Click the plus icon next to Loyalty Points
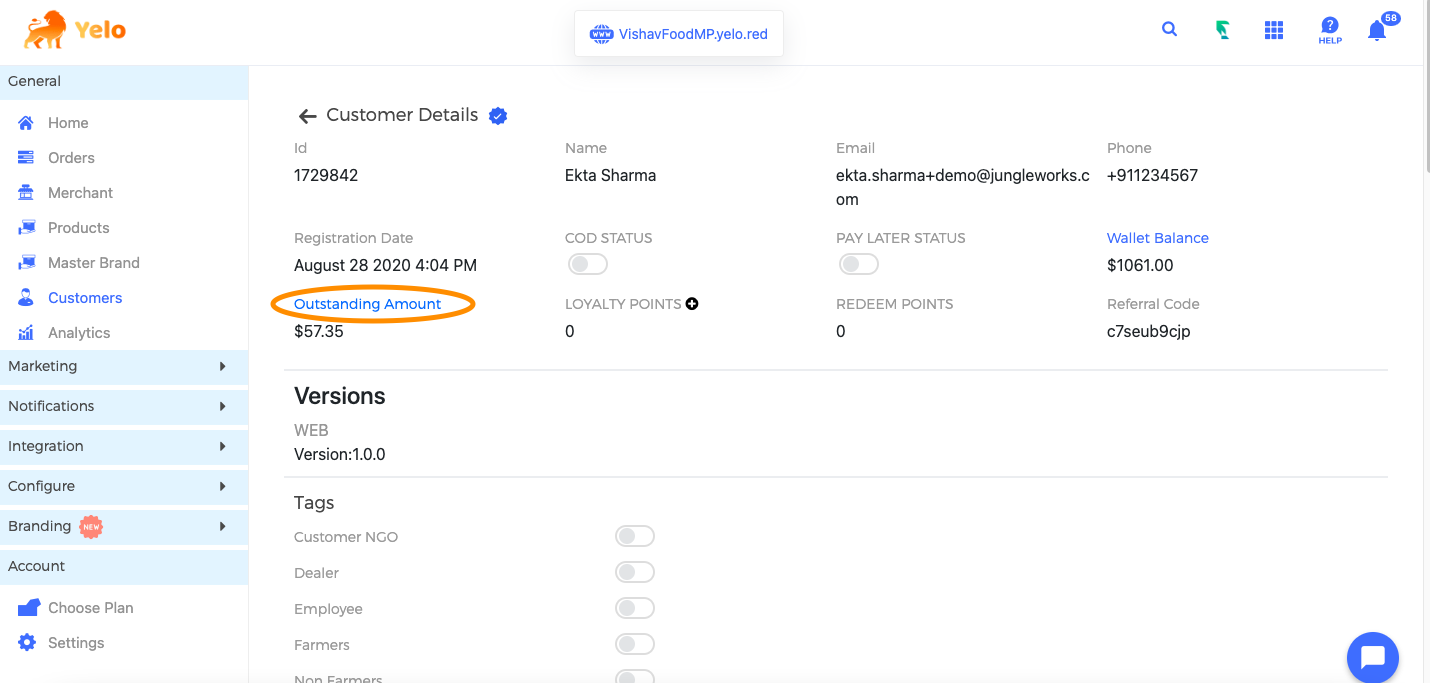The height and width of the screenshot is (683, 1430). tap(692, 304)
